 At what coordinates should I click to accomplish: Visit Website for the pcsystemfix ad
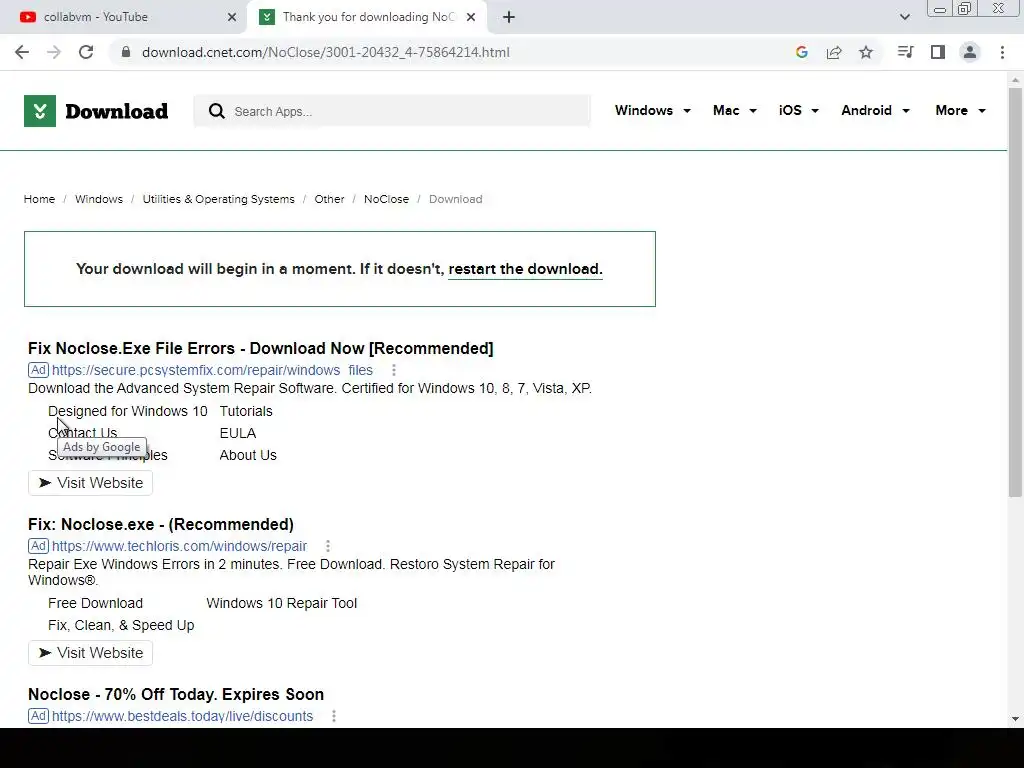90,483
